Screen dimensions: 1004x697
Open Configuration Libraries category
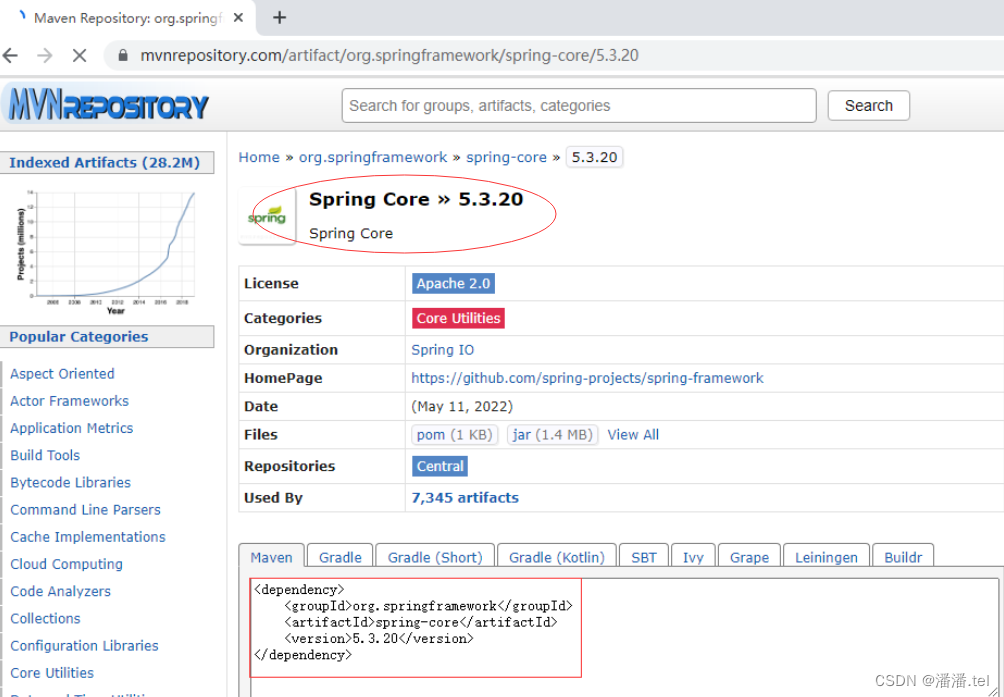pos(84,646)
